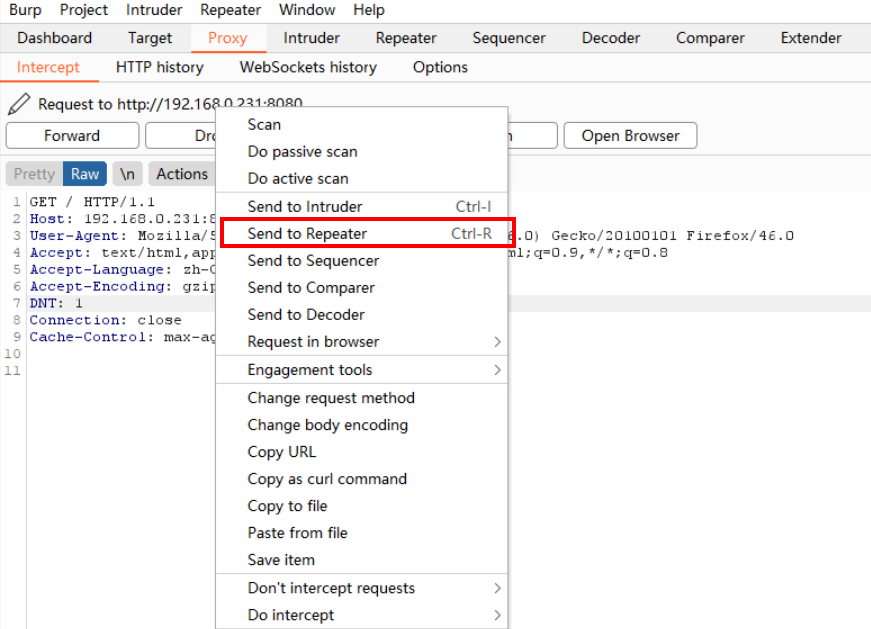Choose Save item
This screenshot has width=871, height=629.
[362, 560]
